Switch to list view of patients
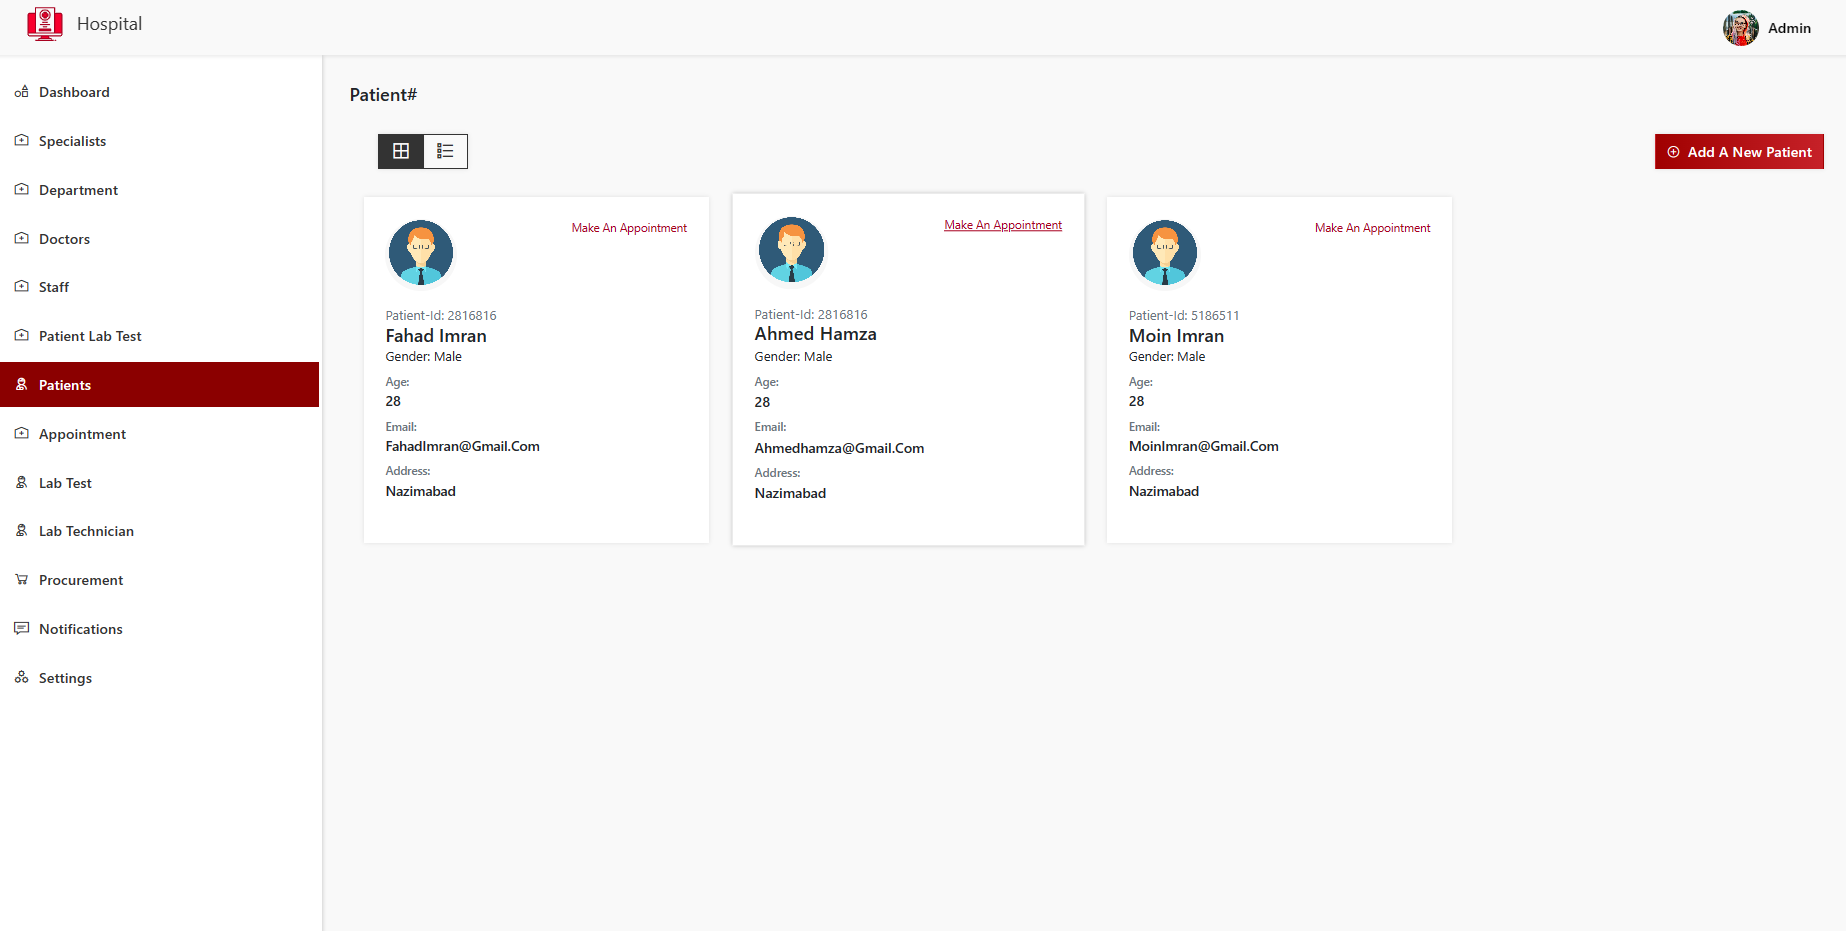Screen dimensions: 1846x931 pos(445,151)
